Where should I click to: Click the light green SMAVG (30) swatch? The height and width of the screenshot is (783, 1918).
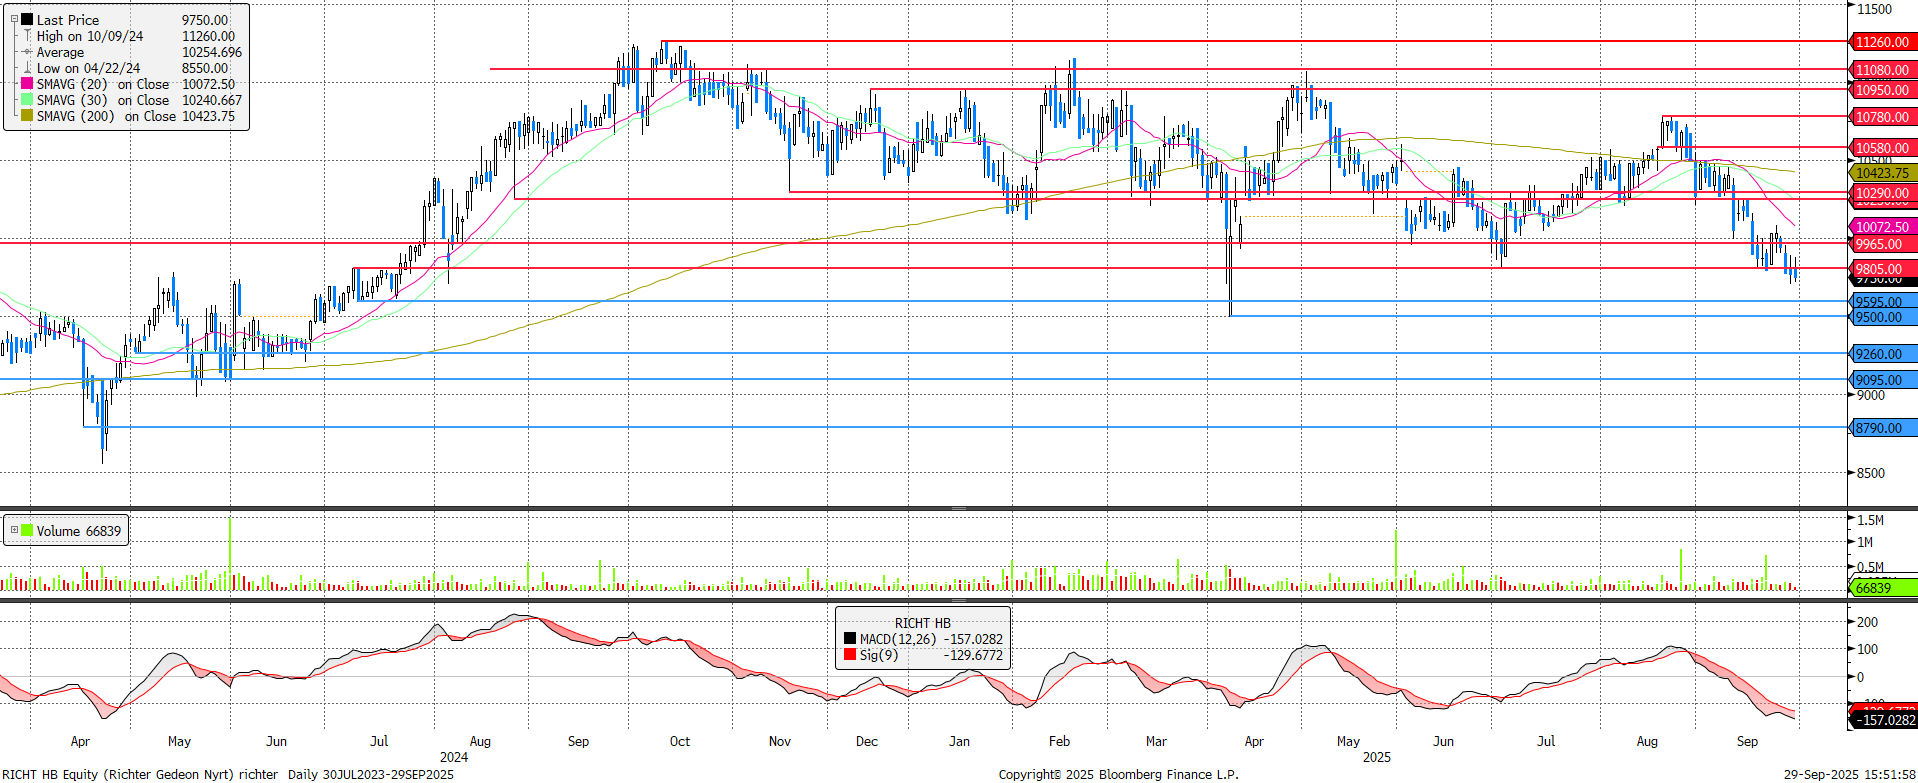point(27,100)
